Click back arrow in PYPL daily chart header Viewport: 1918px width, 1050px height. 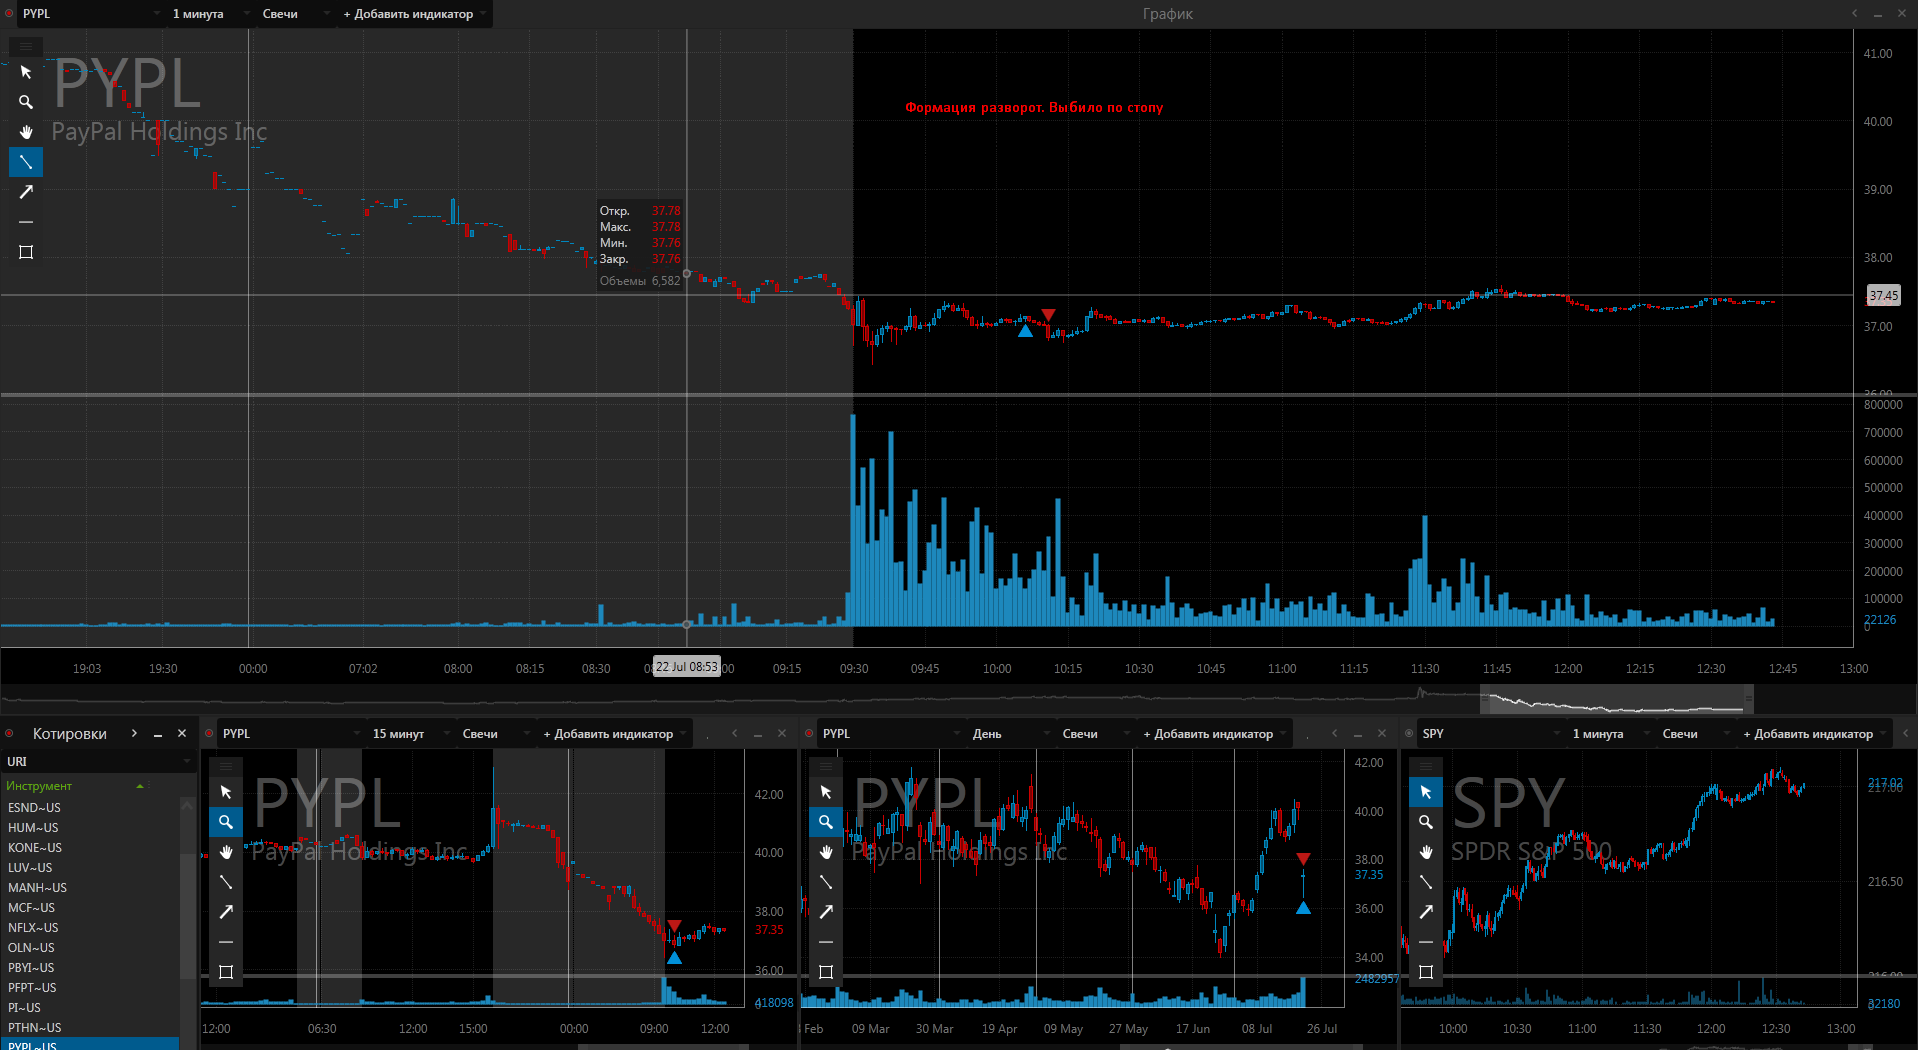pos(1335,734)
